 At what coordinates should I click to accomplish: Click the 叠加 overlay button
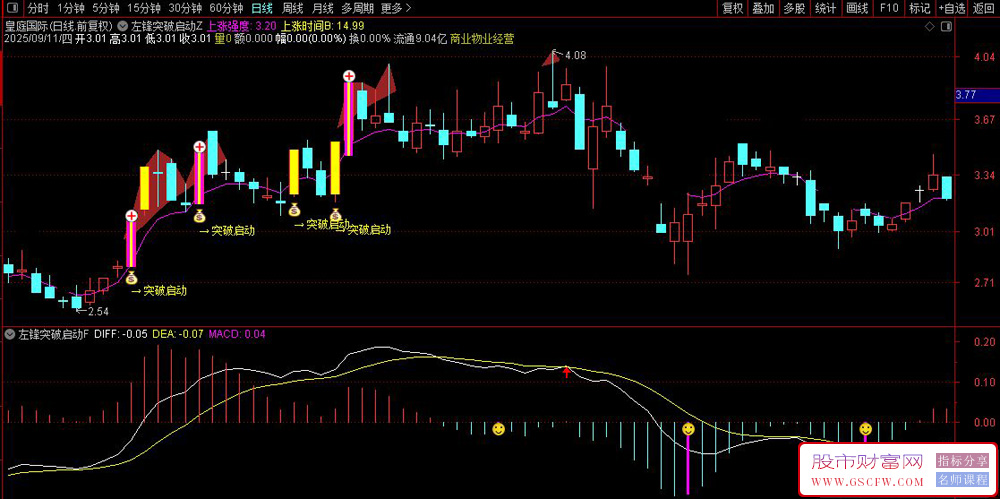tap(763, 8)
